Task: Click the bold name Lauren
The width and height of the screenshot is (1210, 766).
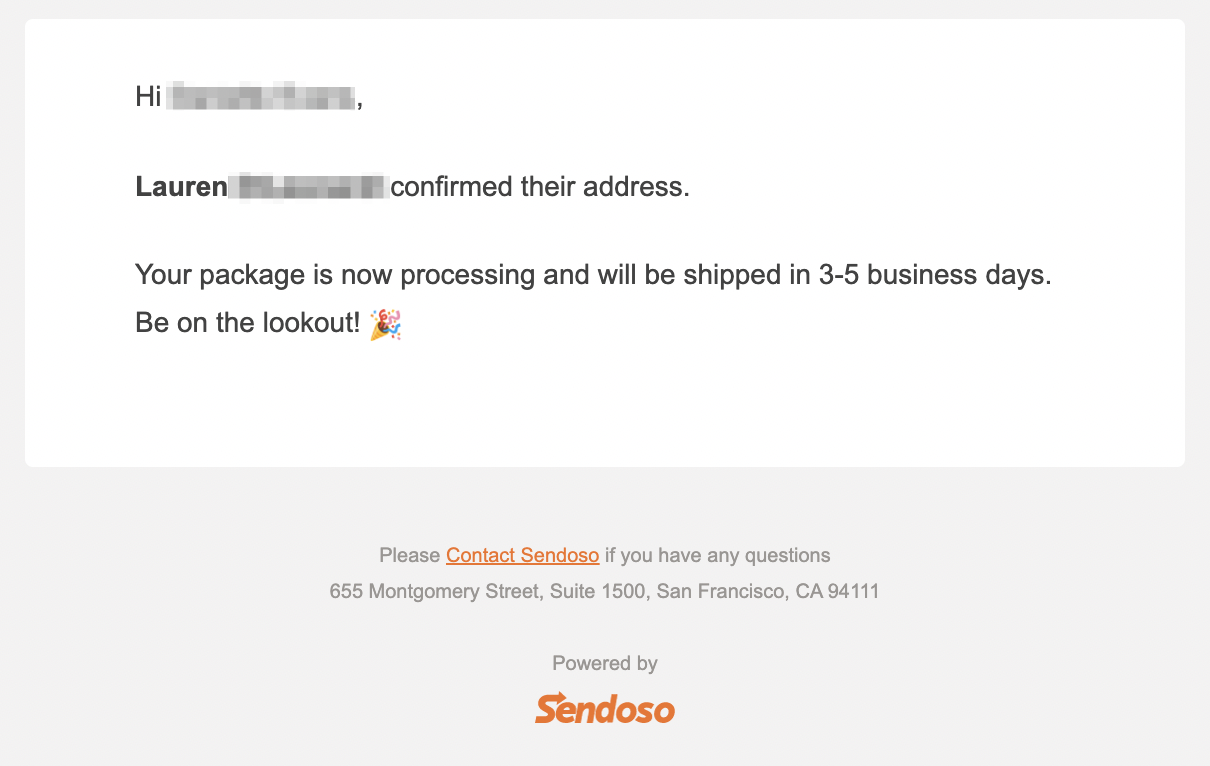Action: click(x=181, y=187)
